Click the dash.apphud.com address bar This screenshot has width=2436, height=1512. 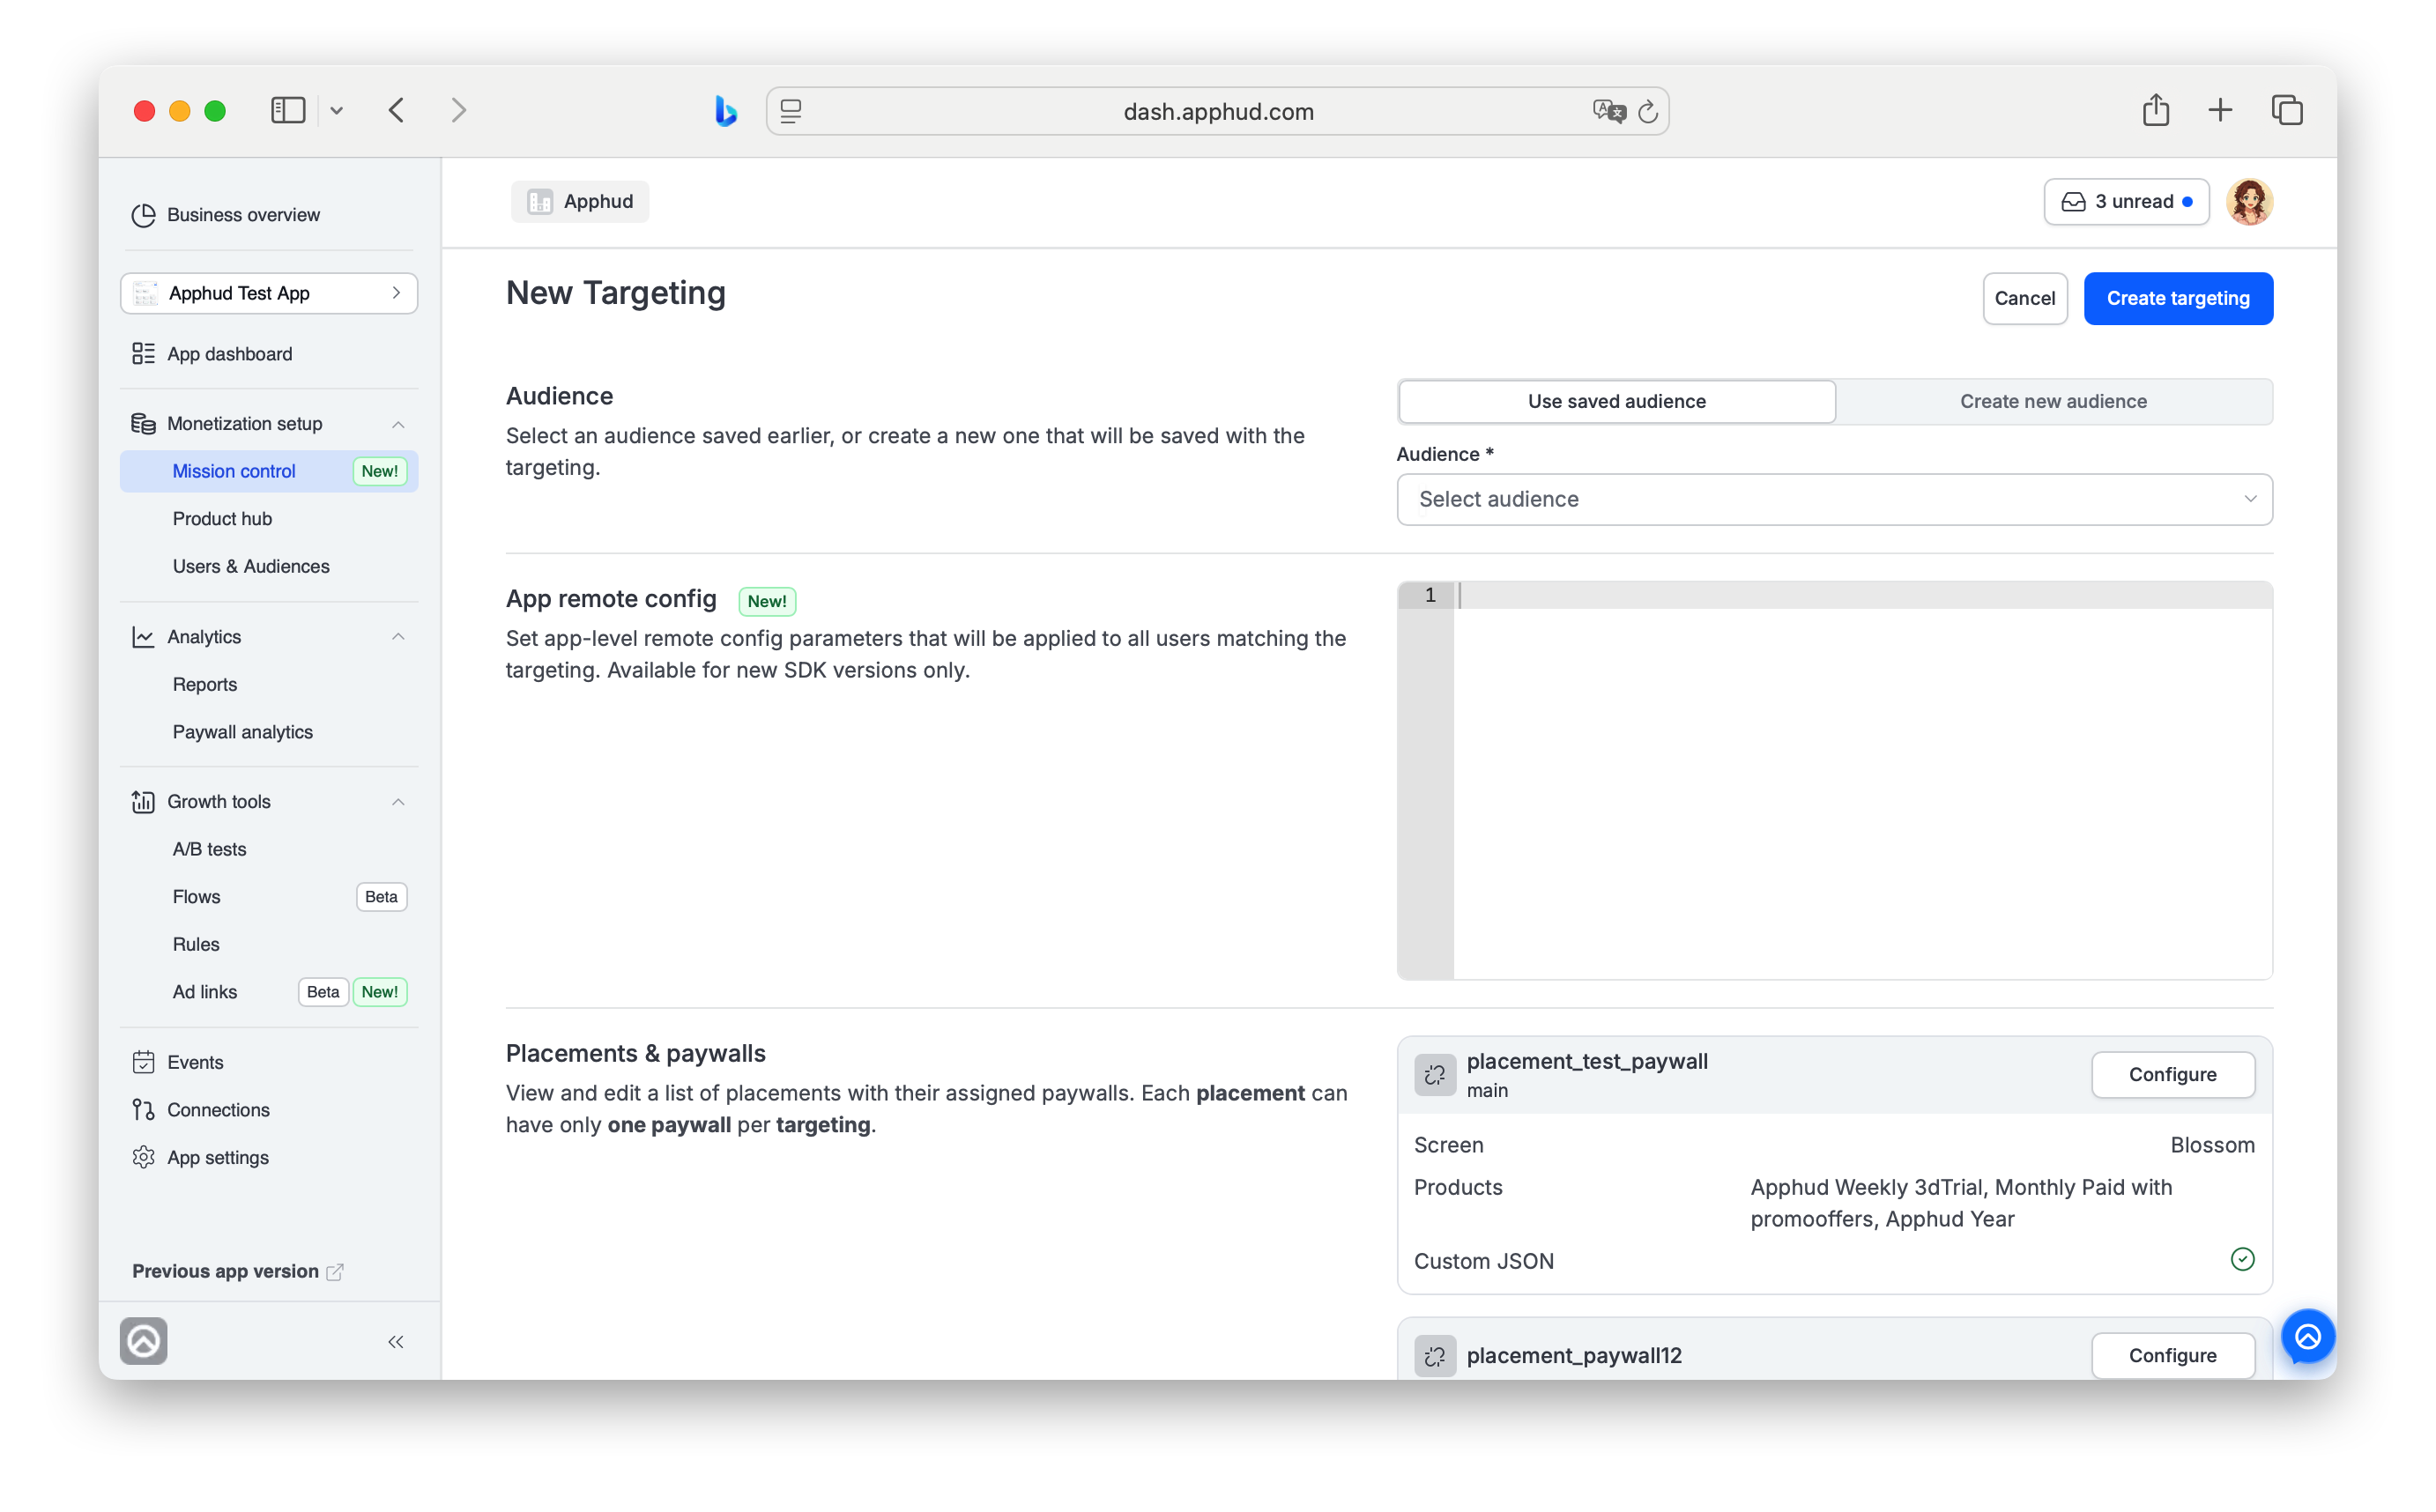click(1217, 111)
